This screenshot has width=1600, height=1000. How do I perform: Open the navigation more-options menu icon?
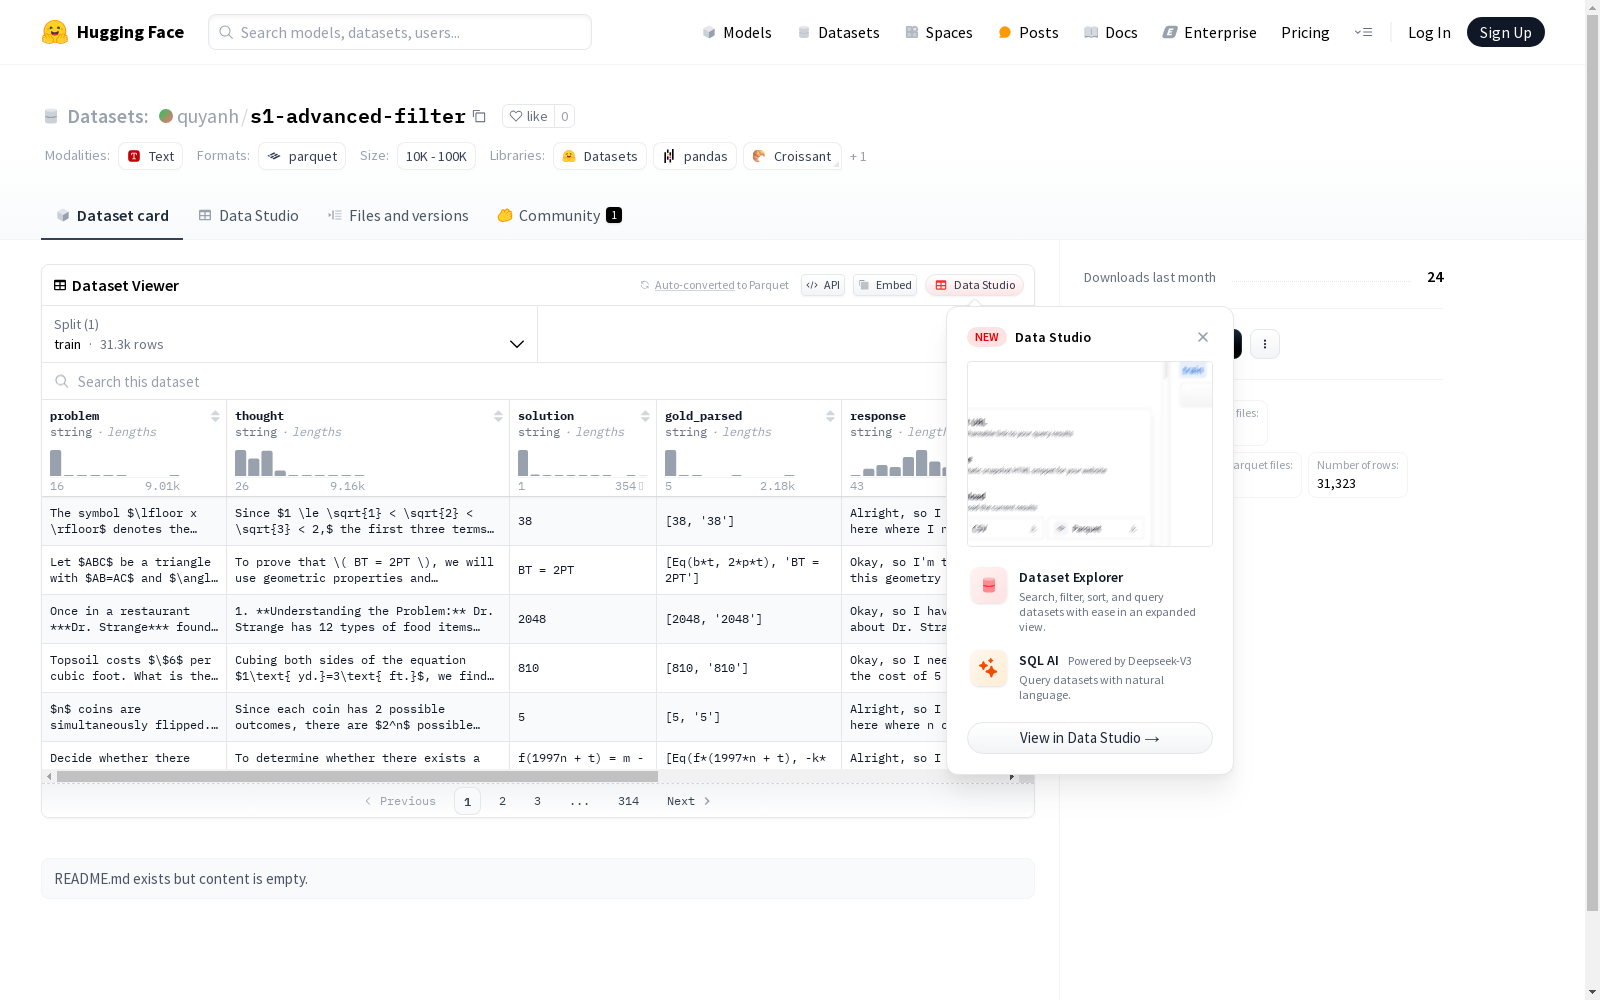coord(1363,32)
